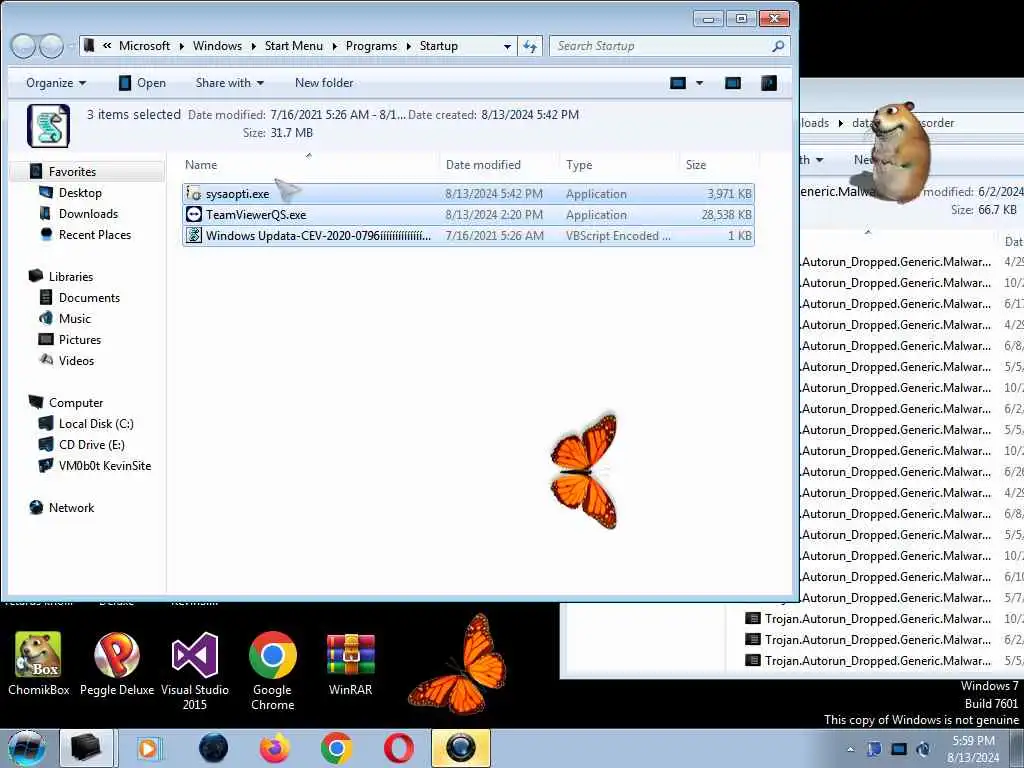This screenshot has height=768, width=1024.
Task: Click the Computer icon in sidebar
Action: [37, 402]
